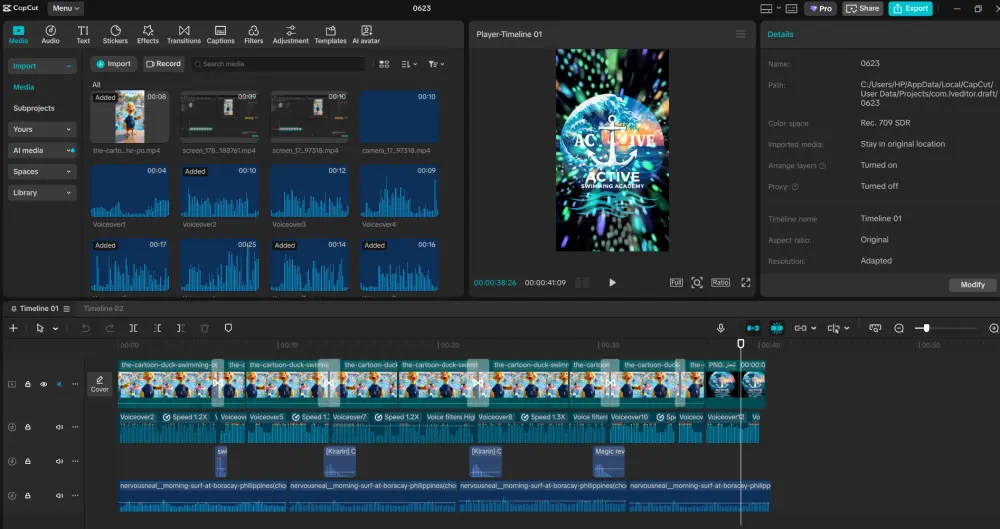Open the Filters panel

click(x=254, y=34)
